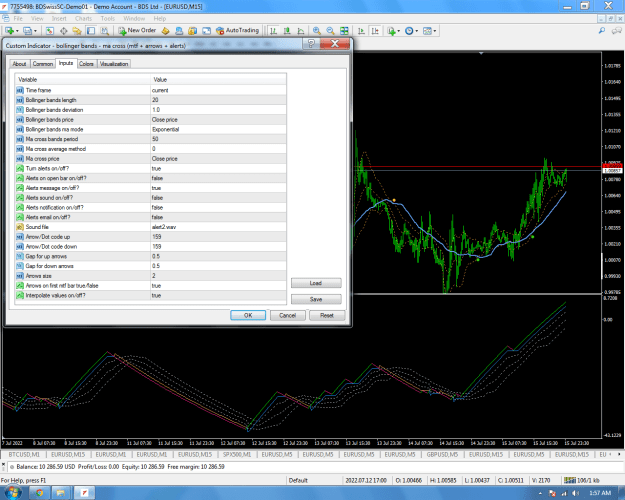Toggle the Navigator star-folder icon
The width and height of the screenshot is (625, 500).
77,31
